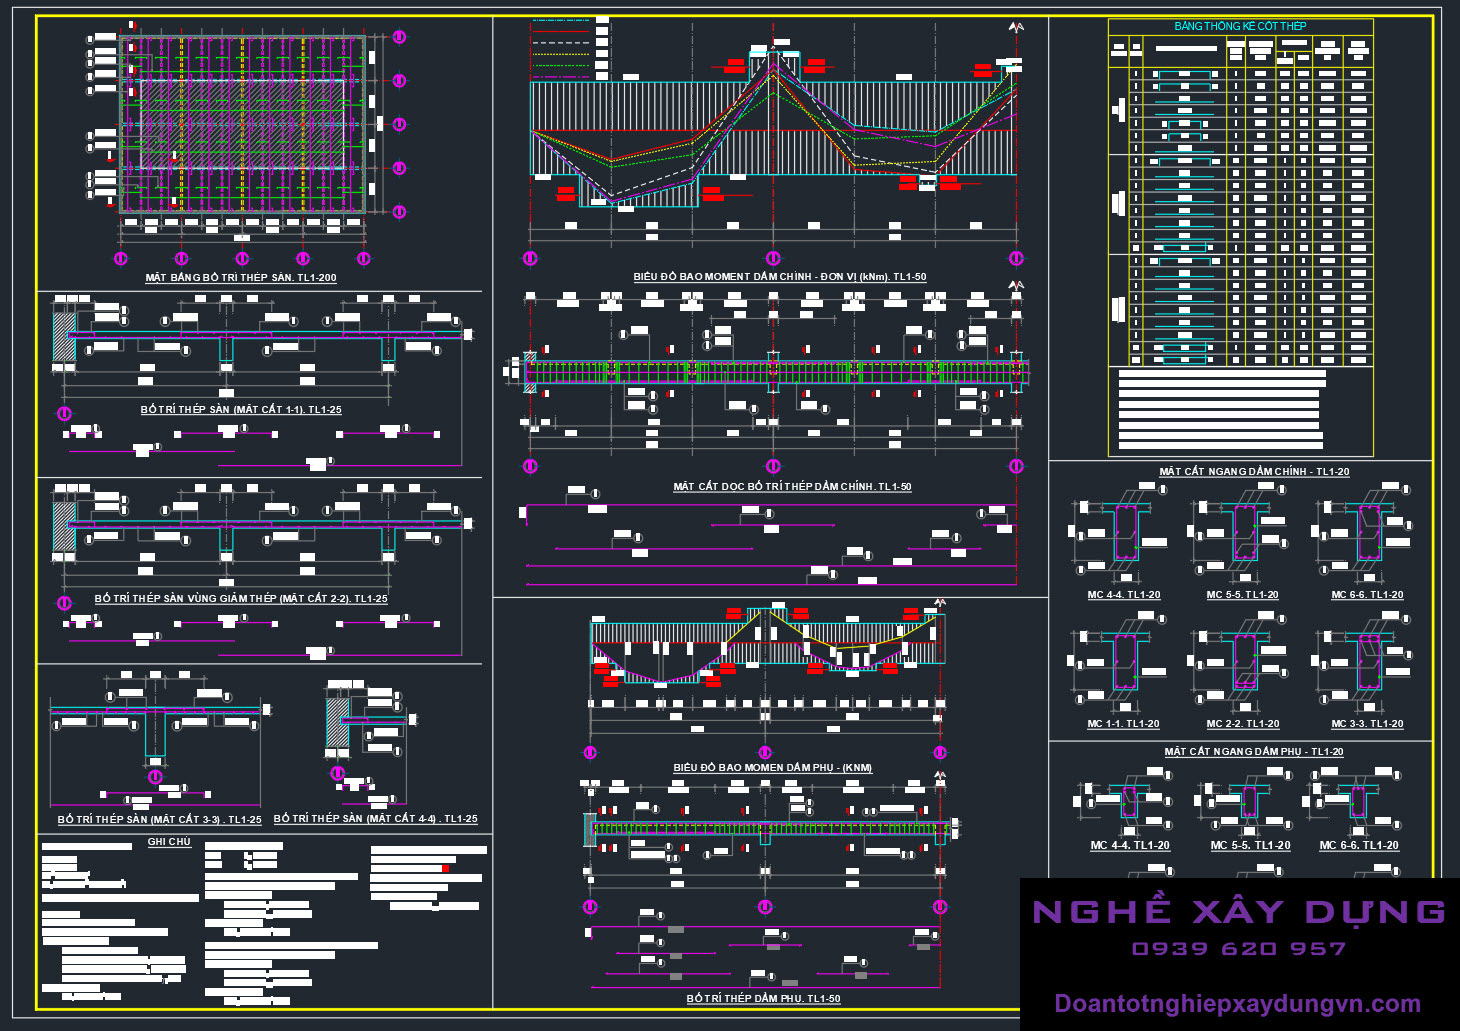Click the BỐ TRÍ THÉP SÀN (MẶT CẮT 3-3) label
The image size is (1460, 1031).
click(x=159, y=819)
